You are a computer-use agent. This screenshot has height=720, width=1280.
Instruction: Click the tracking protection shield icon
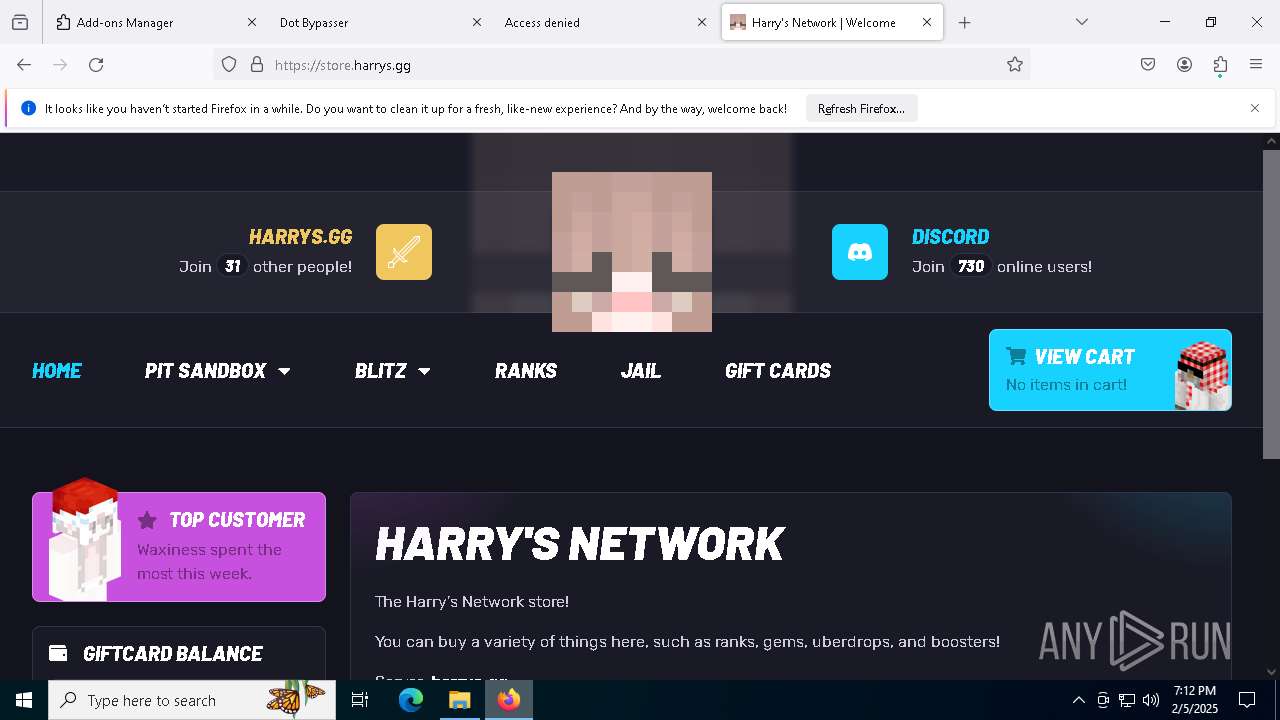point(229,65)
